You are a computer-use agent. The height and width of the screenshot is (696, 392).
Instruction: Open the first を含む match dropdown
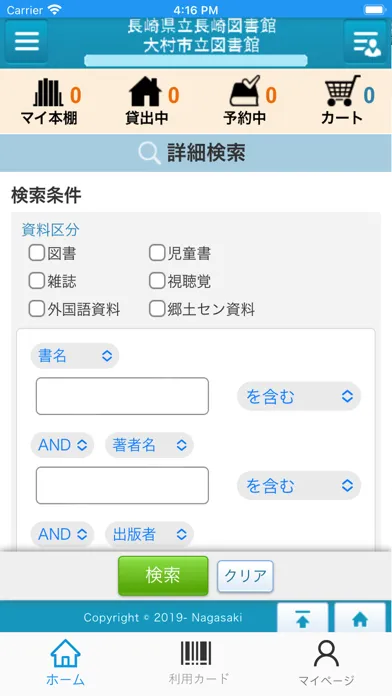pyautogui.click(x=299, y=396)
